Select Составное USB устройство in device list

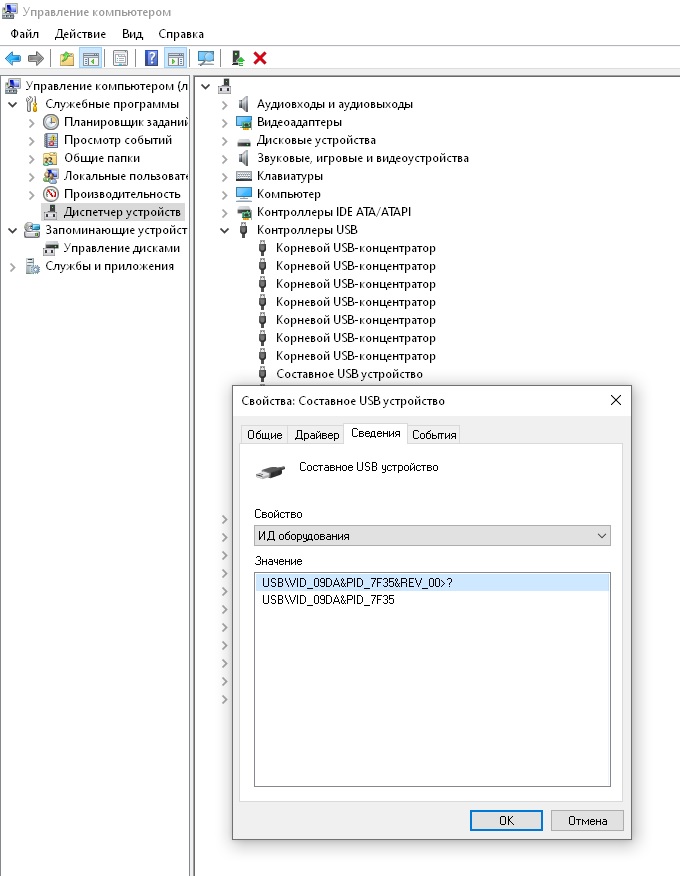pyautogui.click(x=349, y=374)
